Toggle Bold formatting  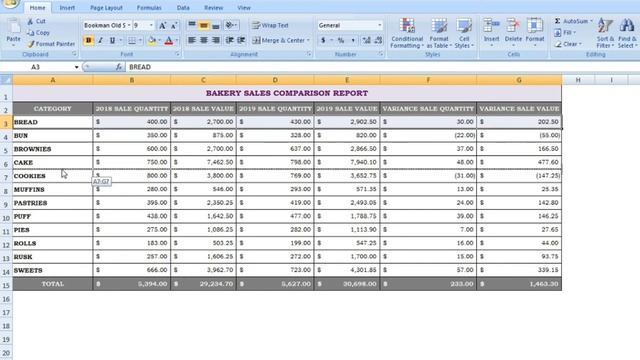[88, 40]
